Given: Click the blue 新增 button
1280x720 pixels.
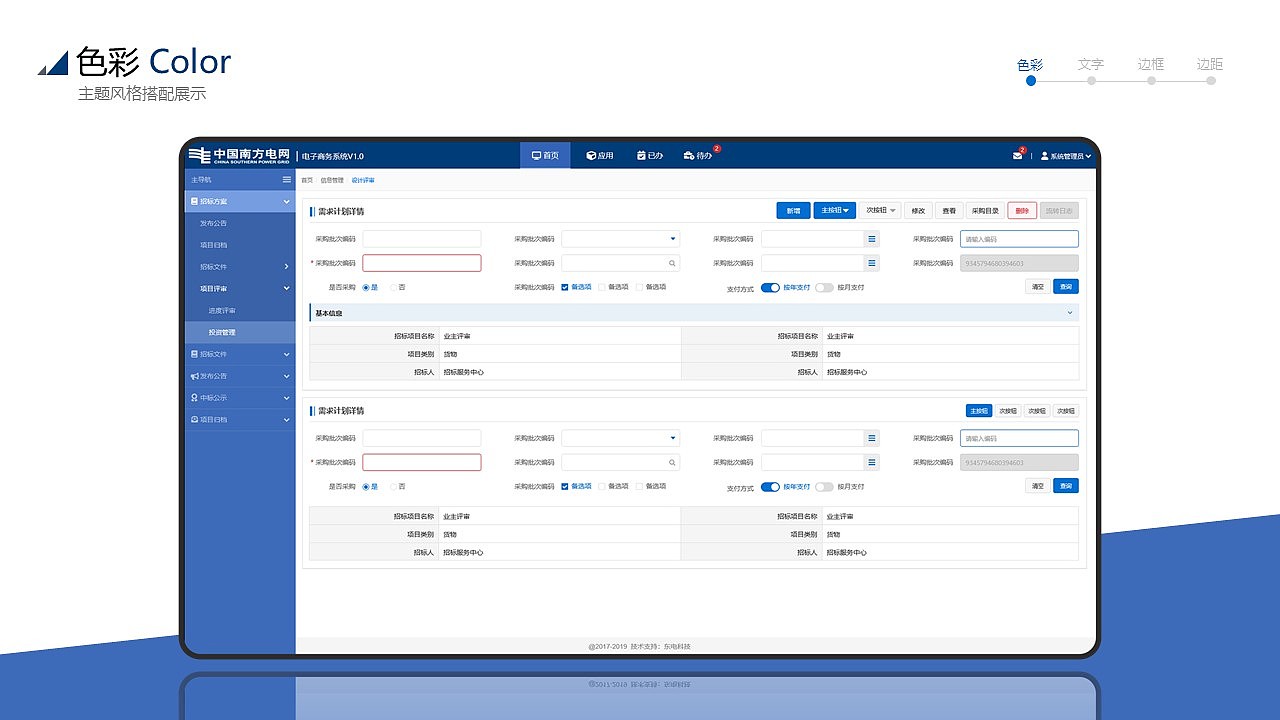Looking at the screenshot, I should (x=793, y=211).
